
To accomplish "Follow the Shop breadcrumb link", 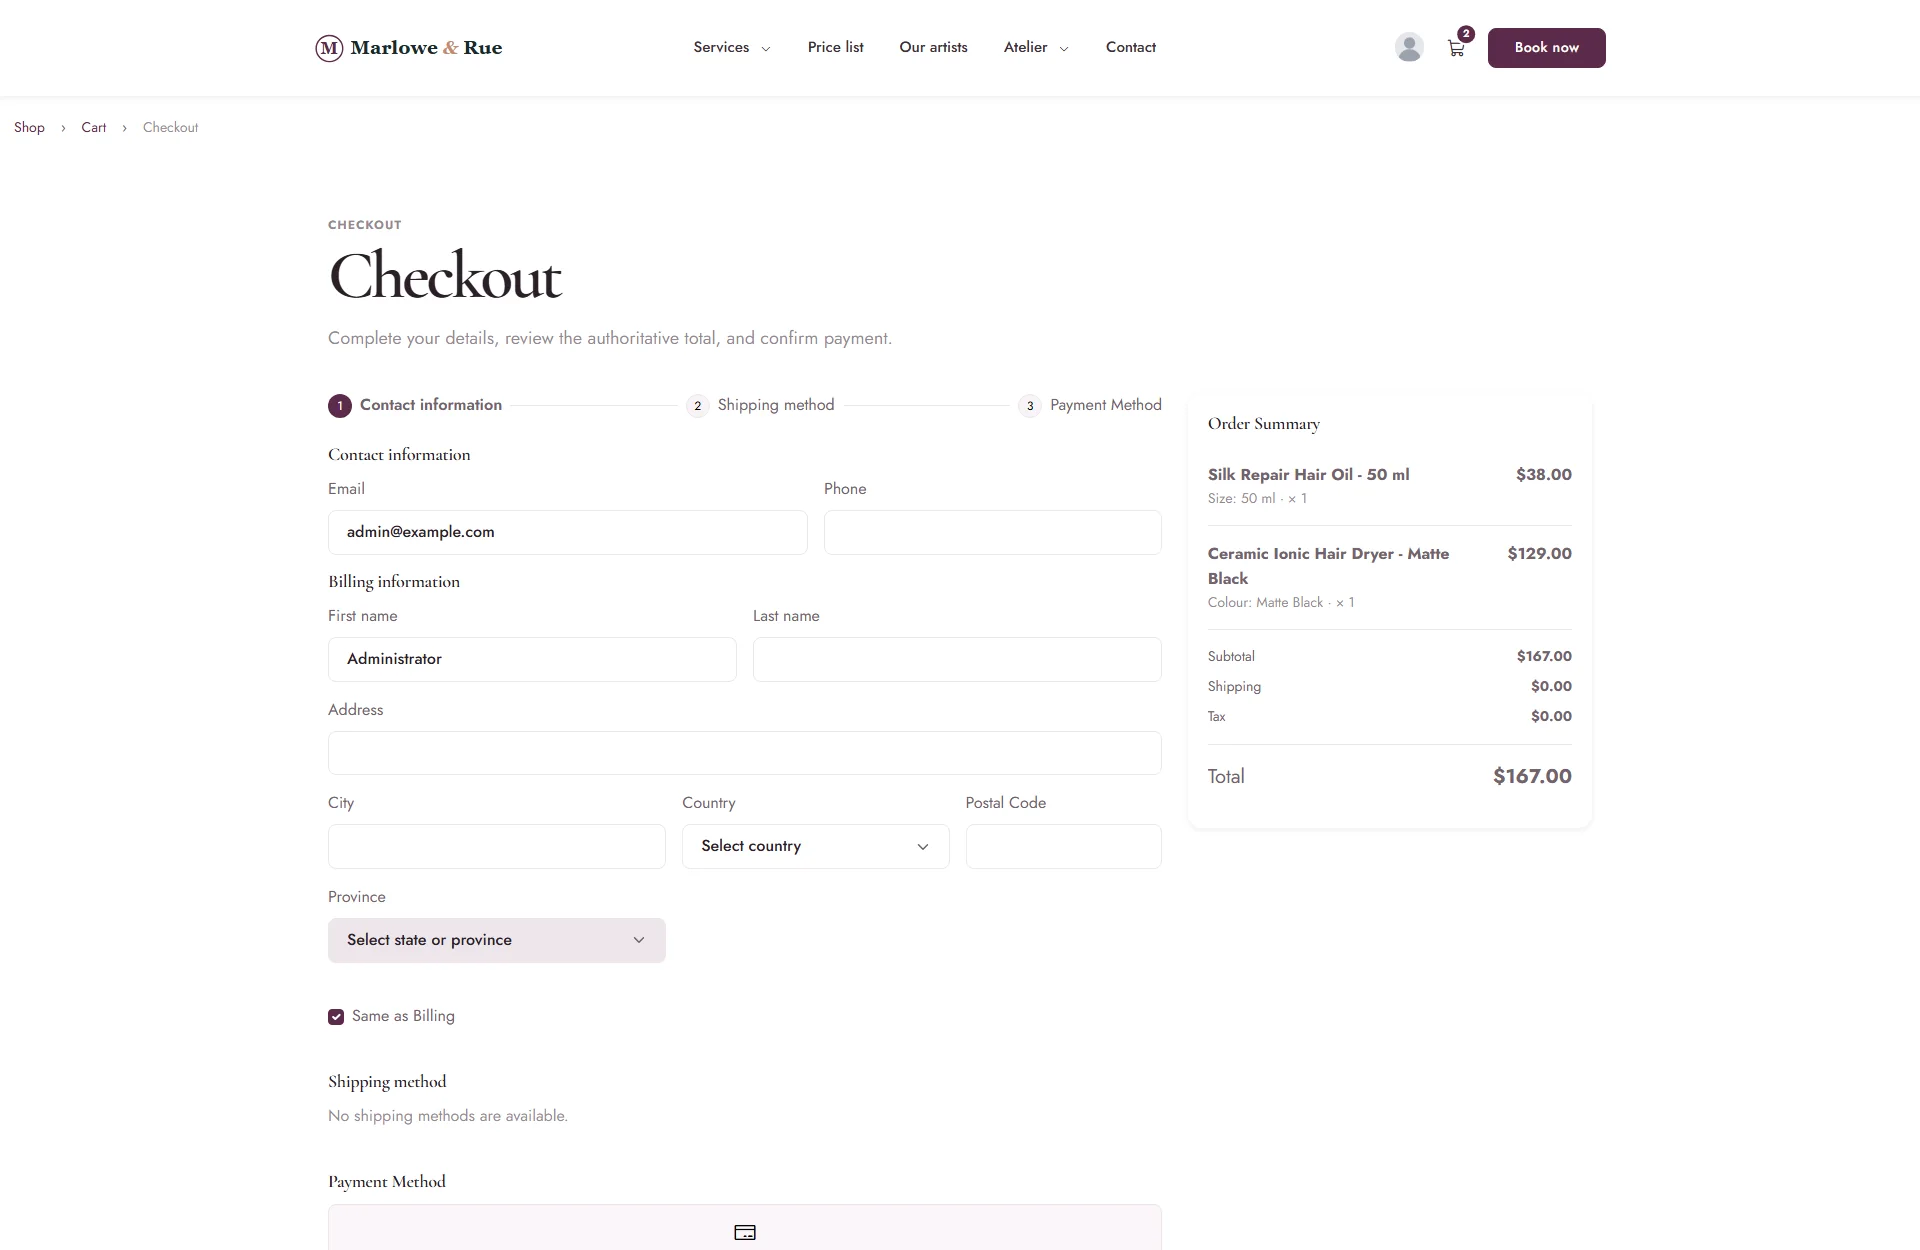I will [29, 127].
